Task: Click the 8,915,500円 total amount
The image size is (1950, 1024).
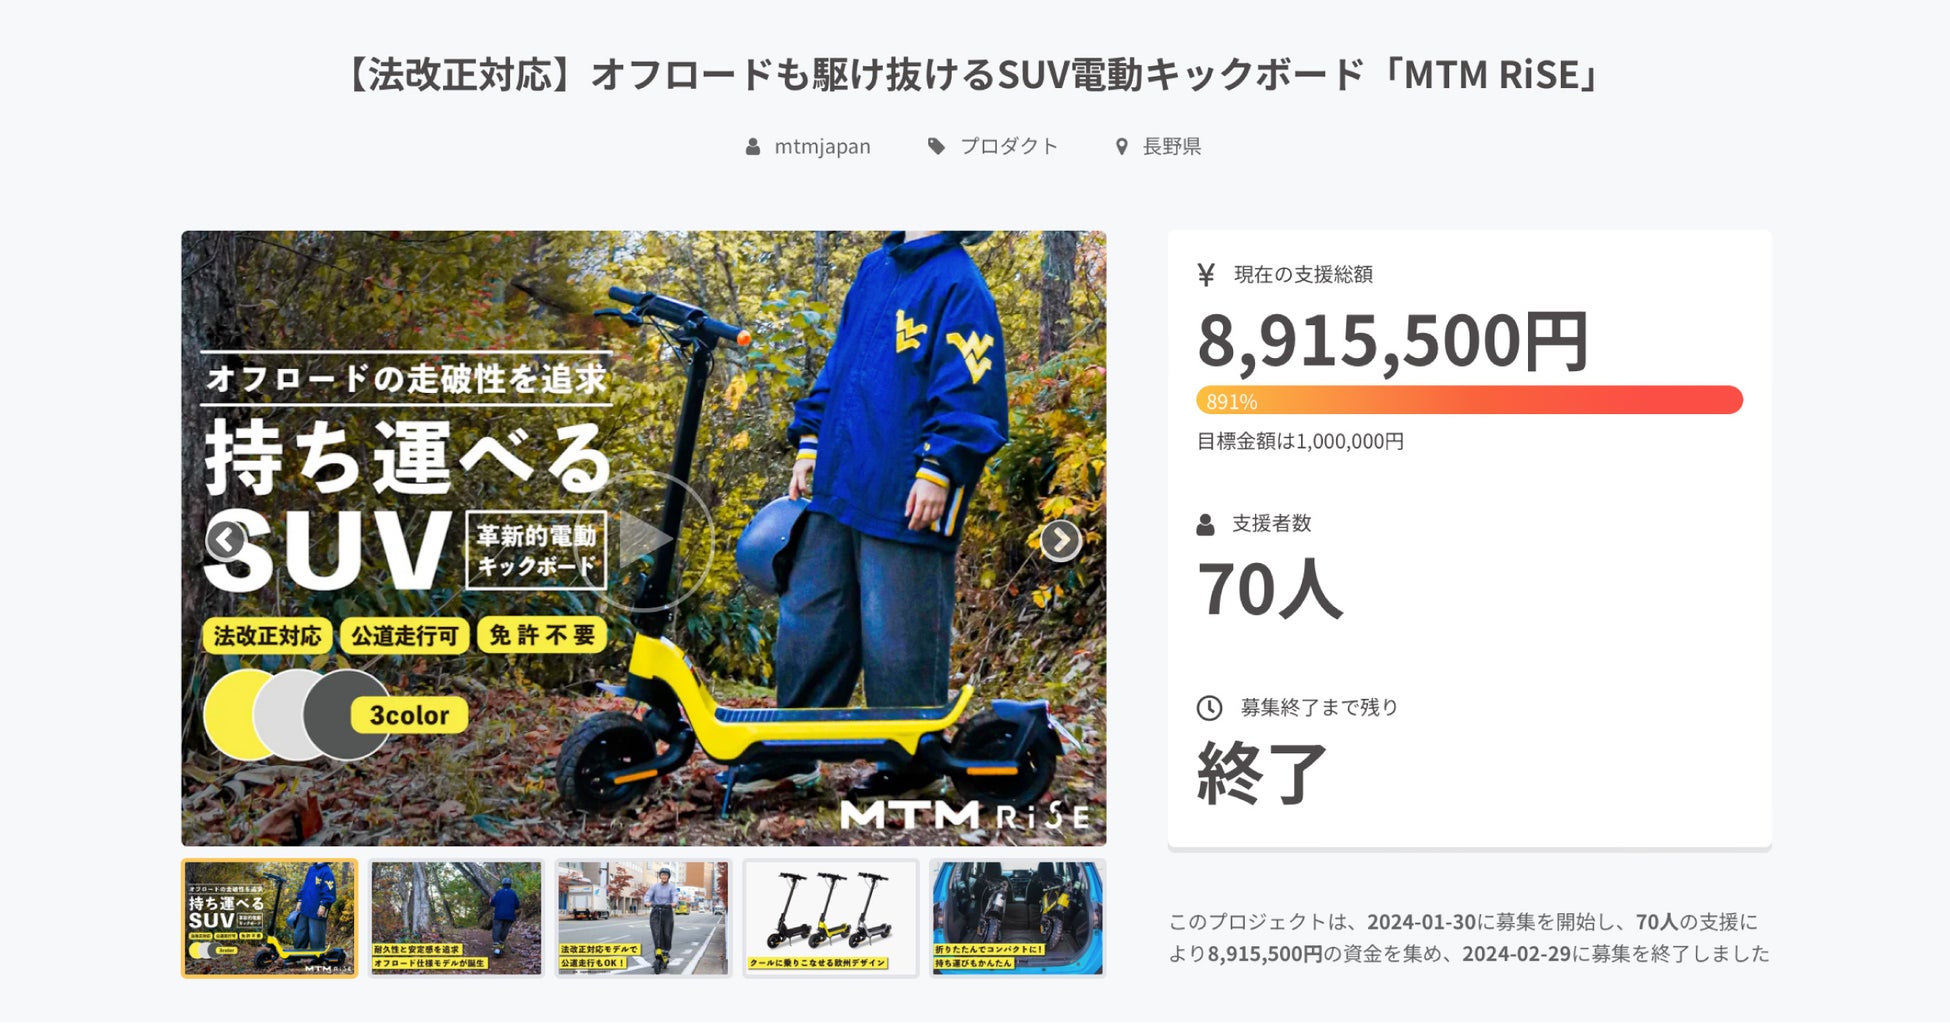Action: pos(1392,341)
